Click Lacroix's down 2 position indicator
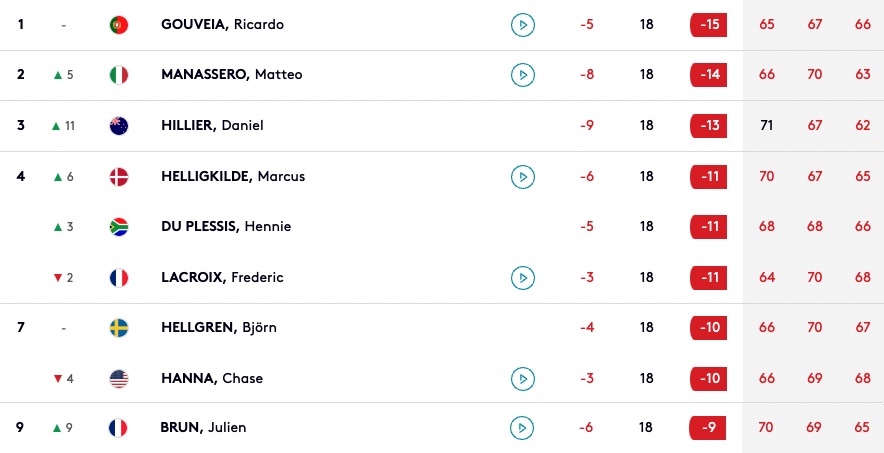The width and height of the screenshot is (884, 453). click(x=63, y=278)
